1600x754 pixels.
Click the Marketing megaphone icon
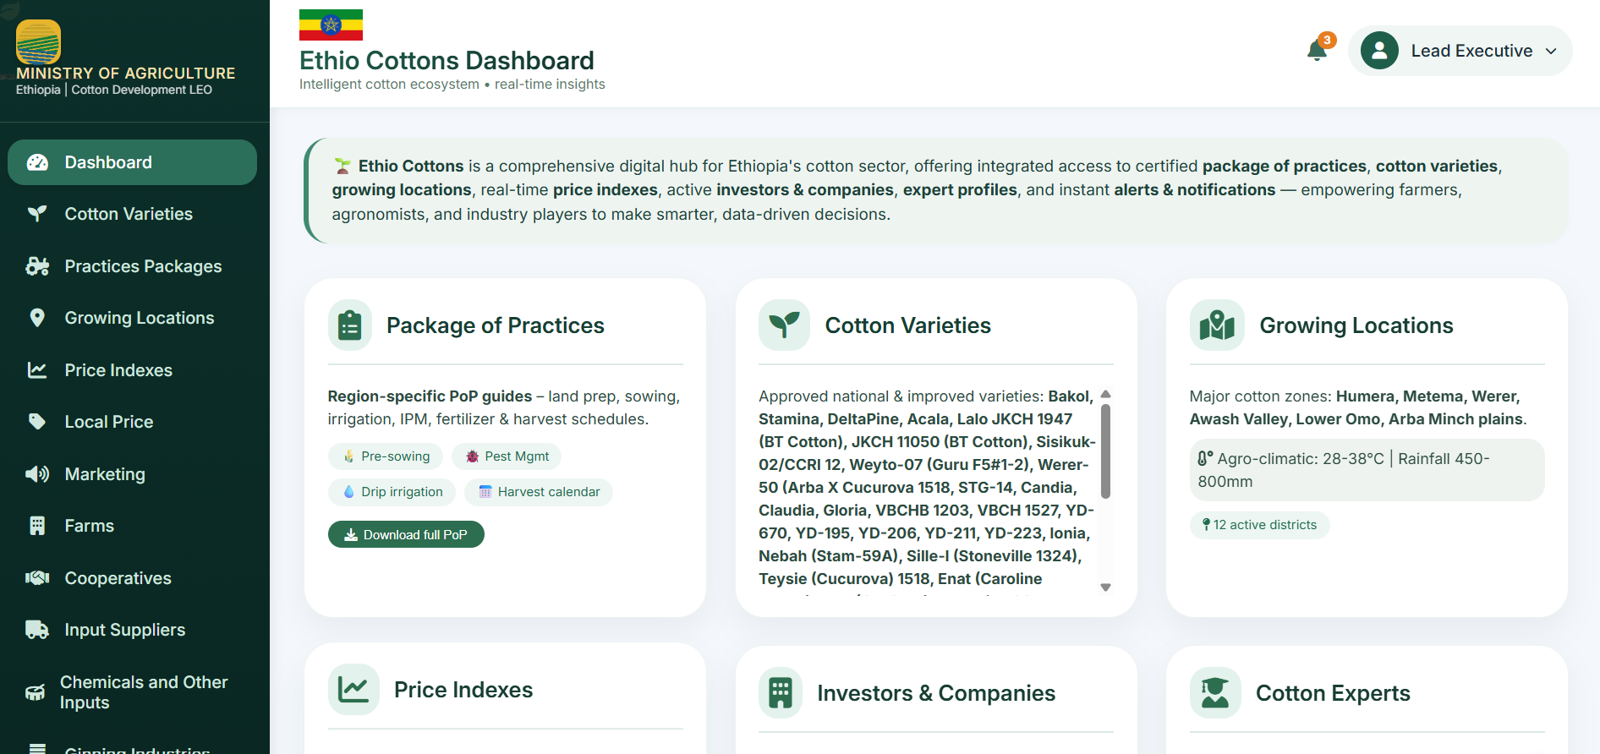click(37, 474)
